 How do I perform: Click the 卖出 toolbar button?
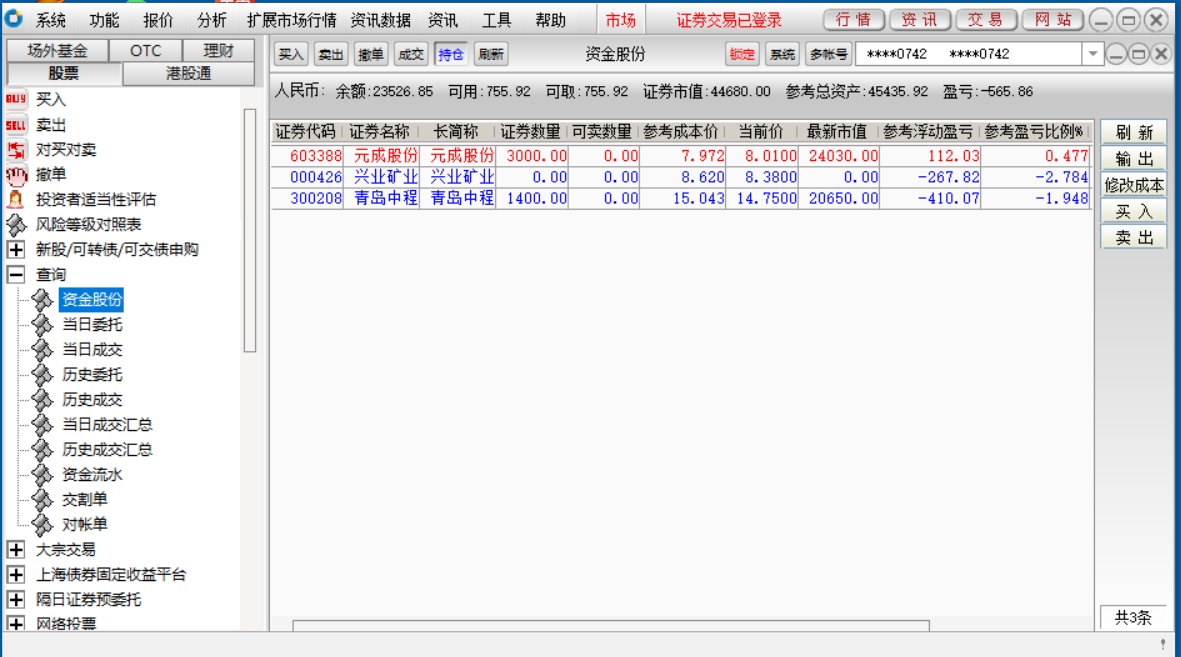point(331,54)
